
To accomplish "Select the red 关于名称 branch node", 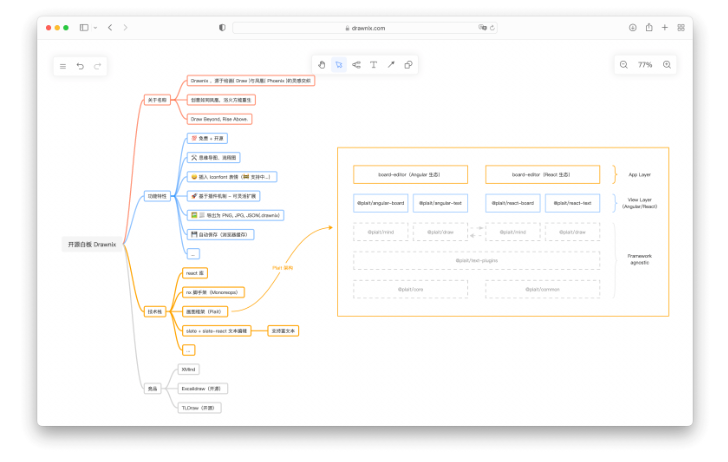I will pos(157,100).
